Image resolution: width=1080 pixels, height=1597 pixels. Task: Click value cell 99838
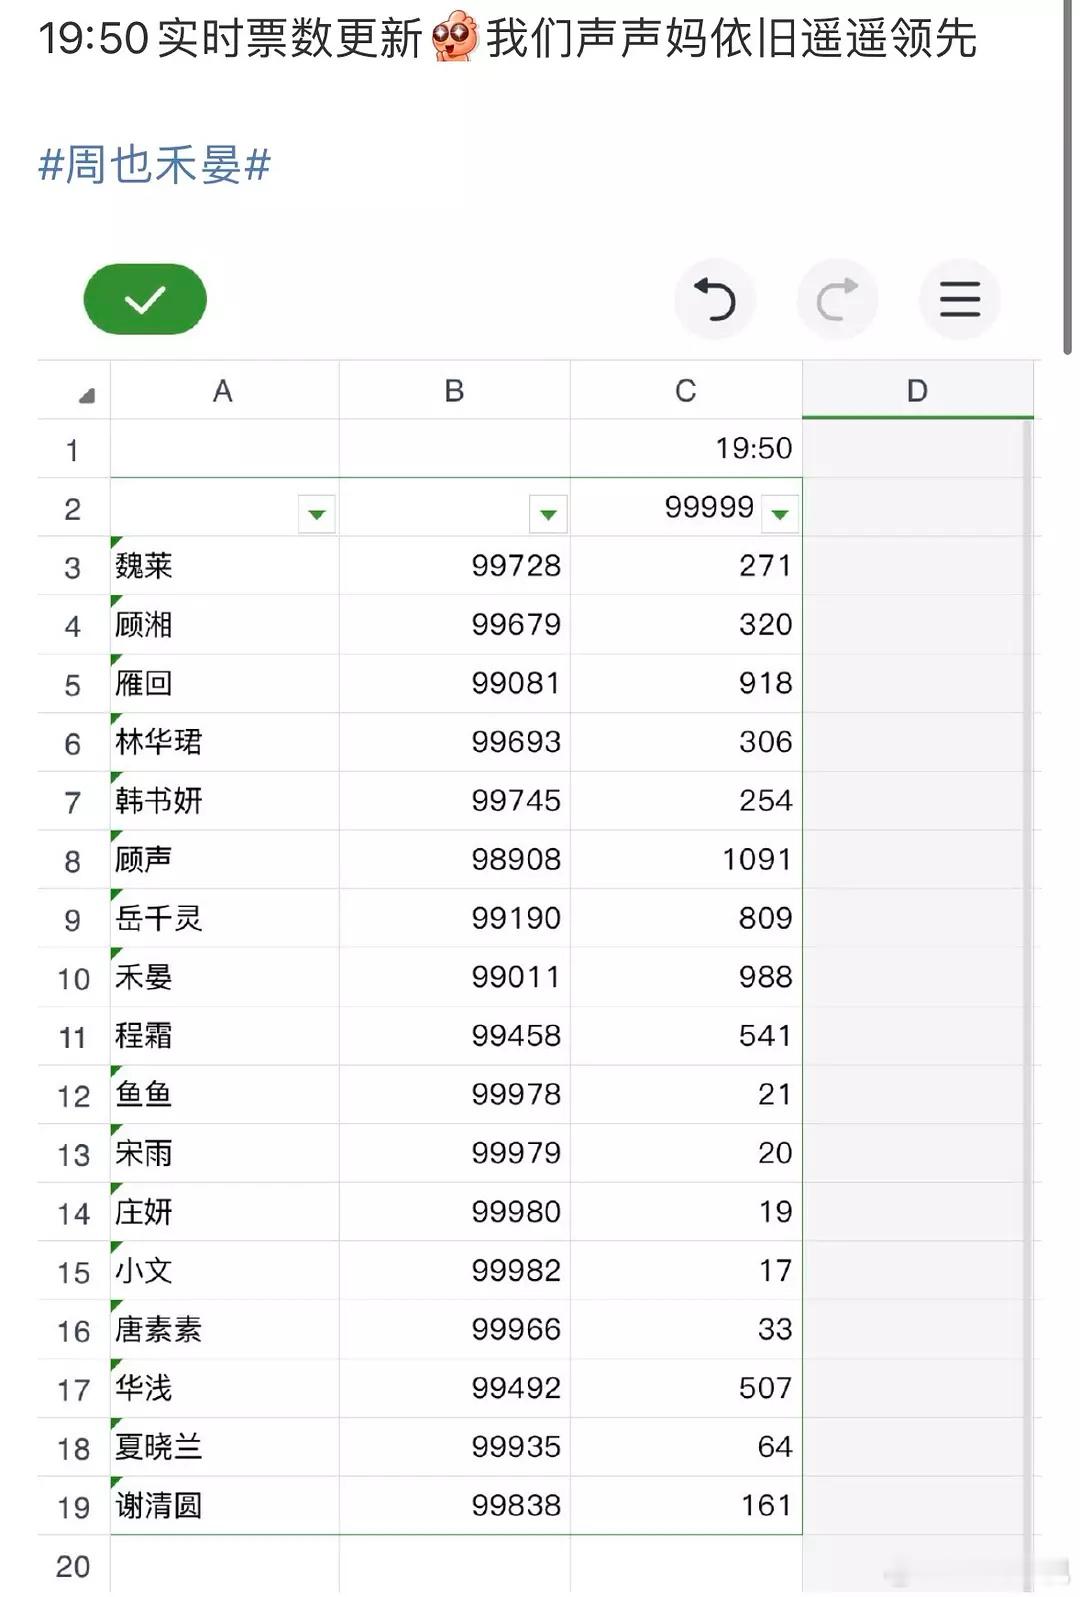pyautogui.click(x=455, y=1506)
